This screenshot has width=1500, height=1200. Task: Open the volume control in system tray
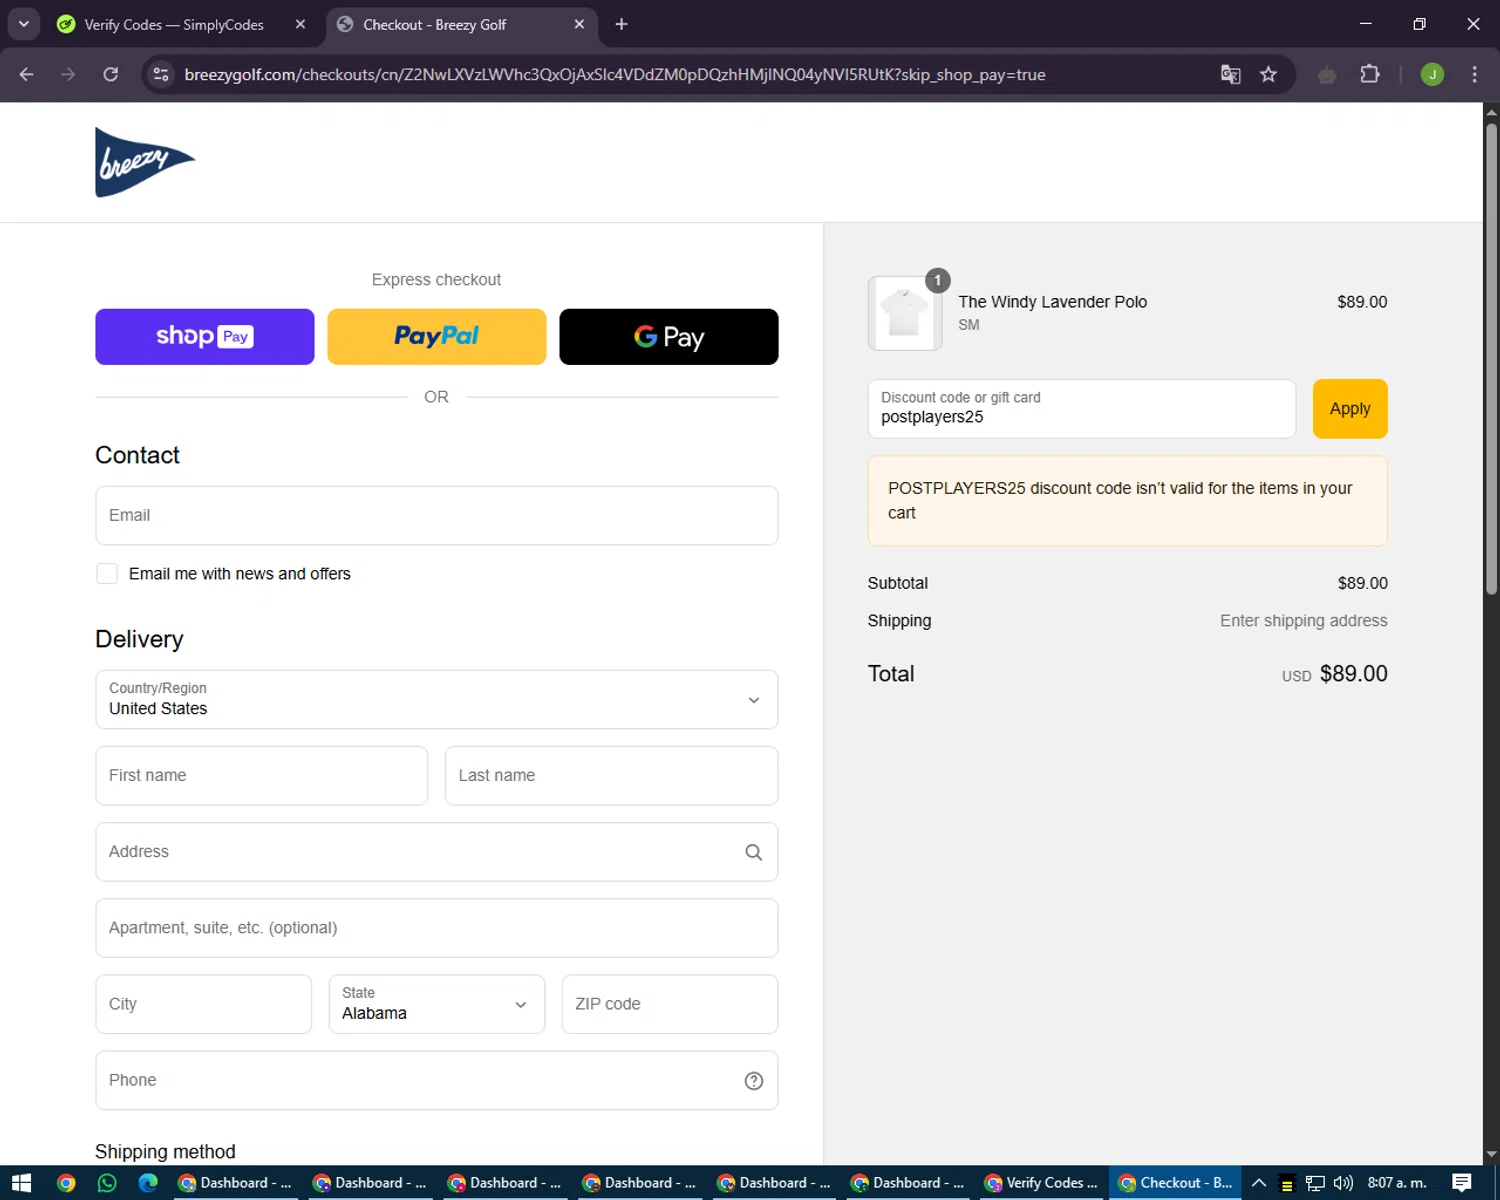point(1343,1183)
